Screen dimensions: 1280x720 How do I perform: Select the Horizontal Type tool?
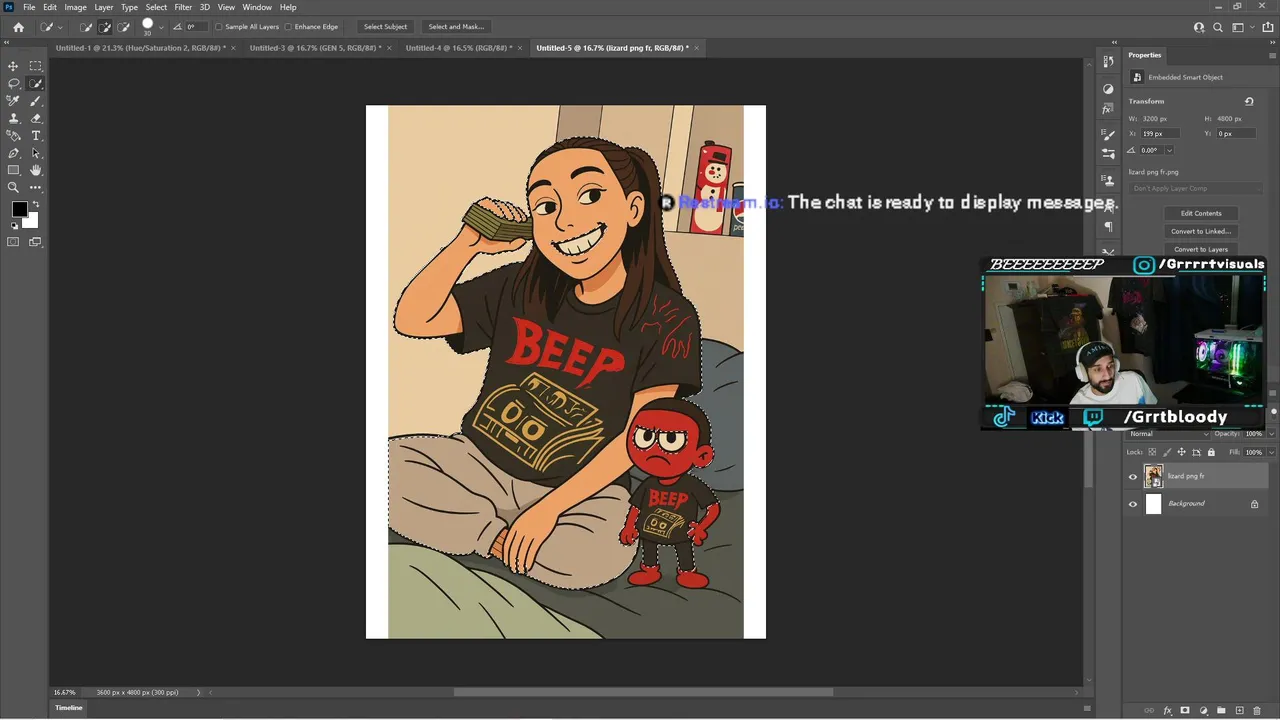tap(35, 135)
